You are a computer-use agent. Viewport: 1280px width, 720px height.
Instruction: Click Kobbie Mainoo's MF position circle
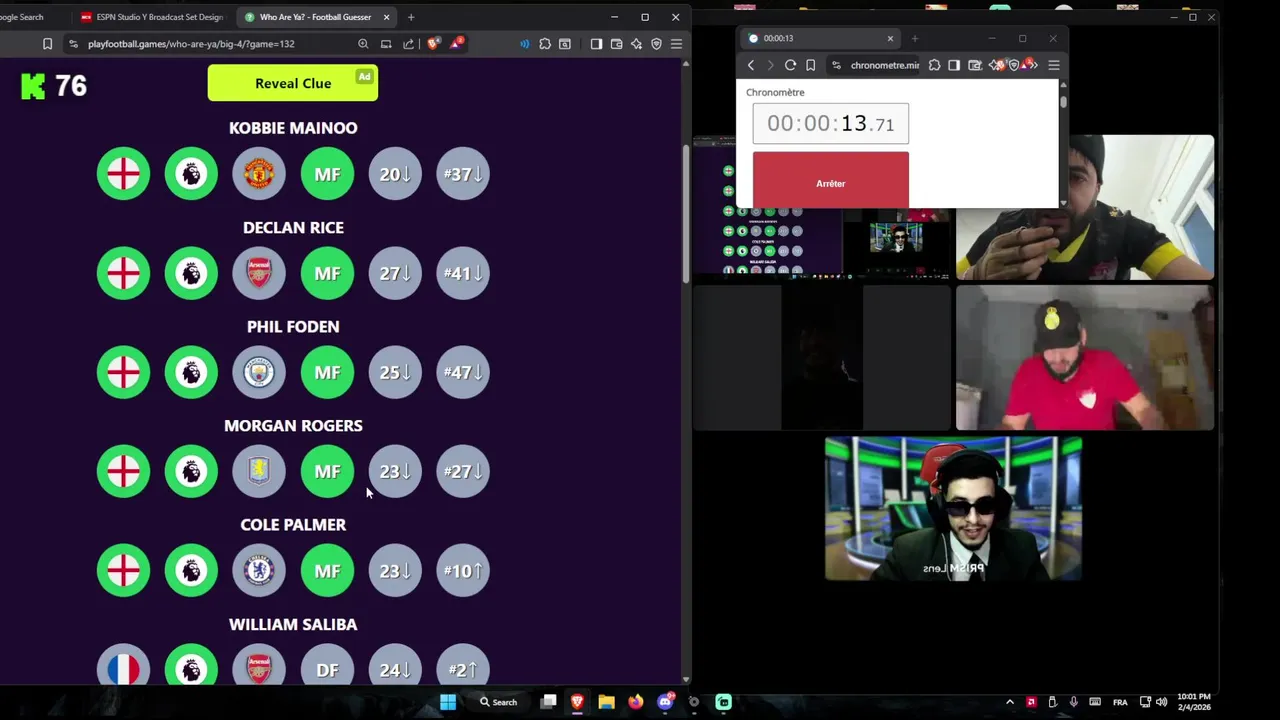327,174
